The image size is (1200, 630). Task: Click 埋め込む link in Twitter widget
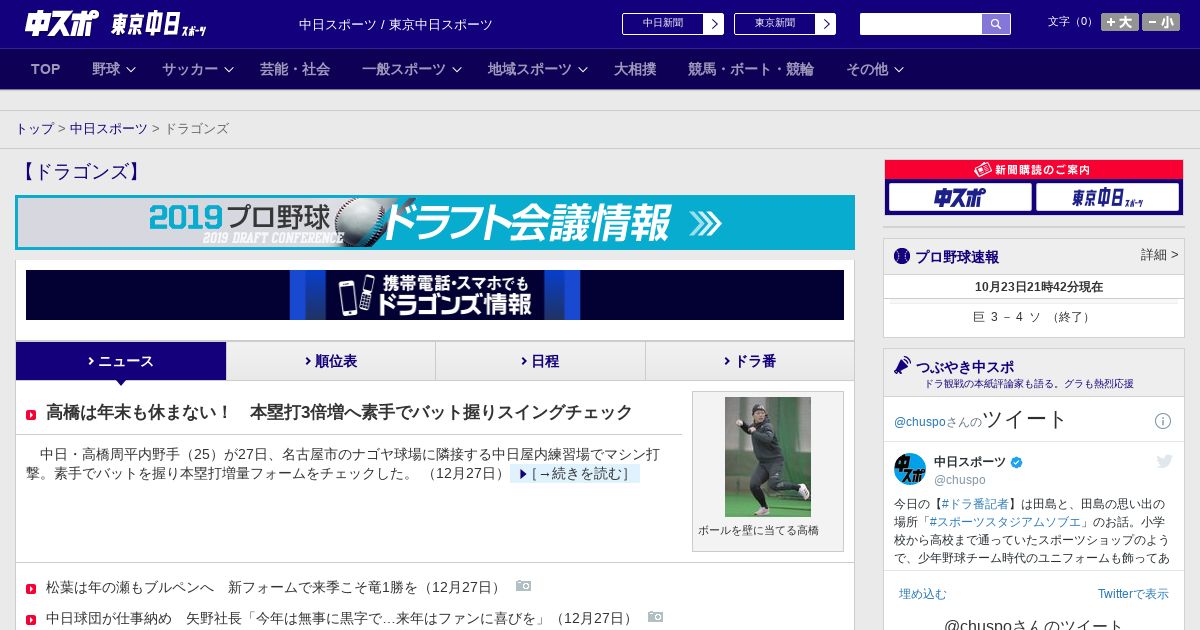(922, 594)
